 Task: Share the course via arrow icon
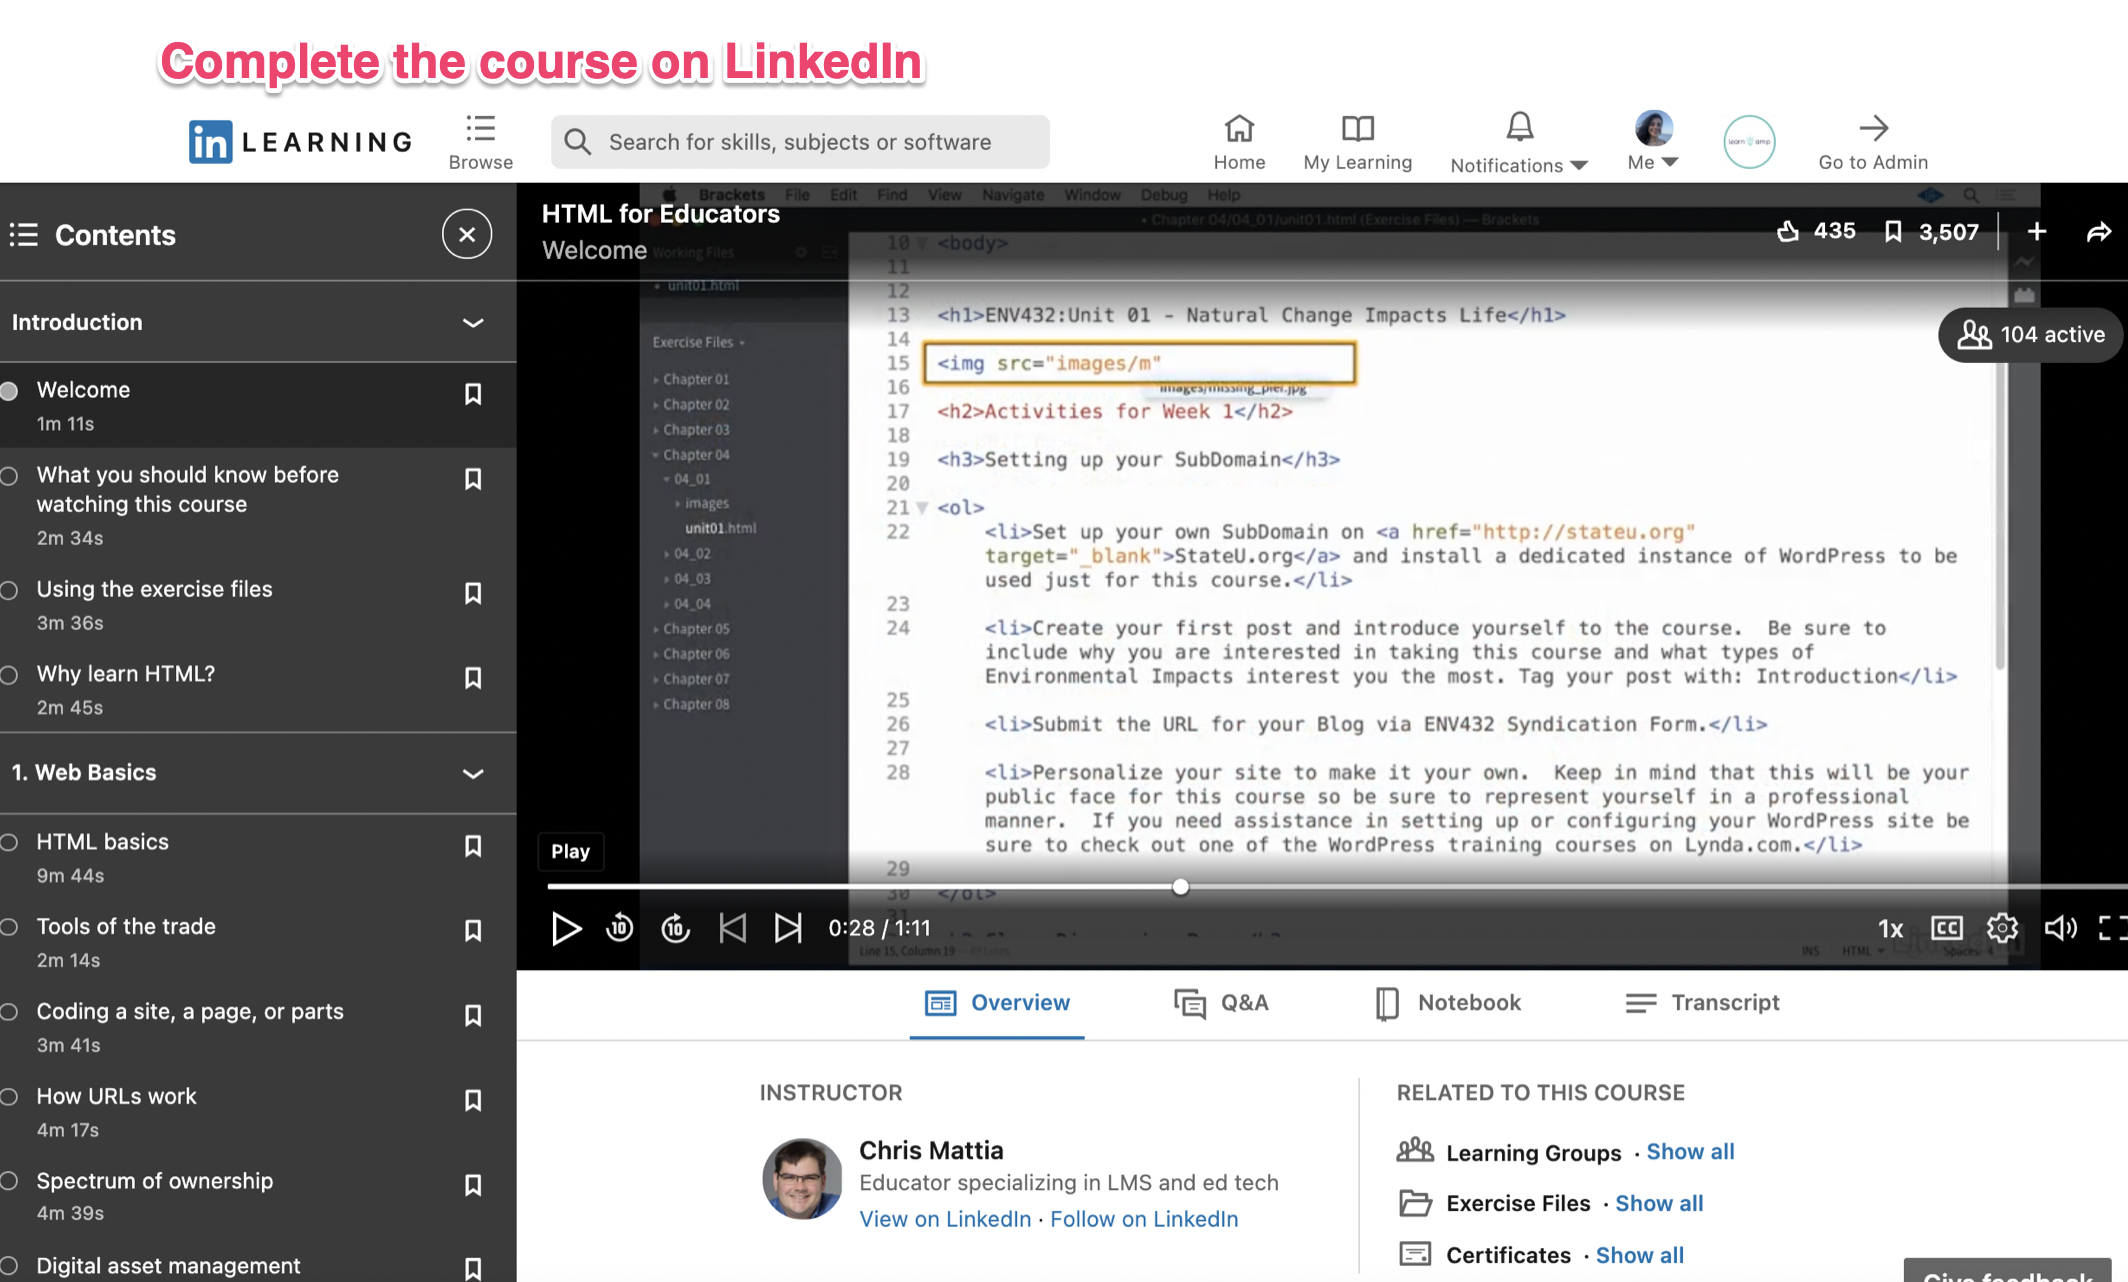[2099, 232]
